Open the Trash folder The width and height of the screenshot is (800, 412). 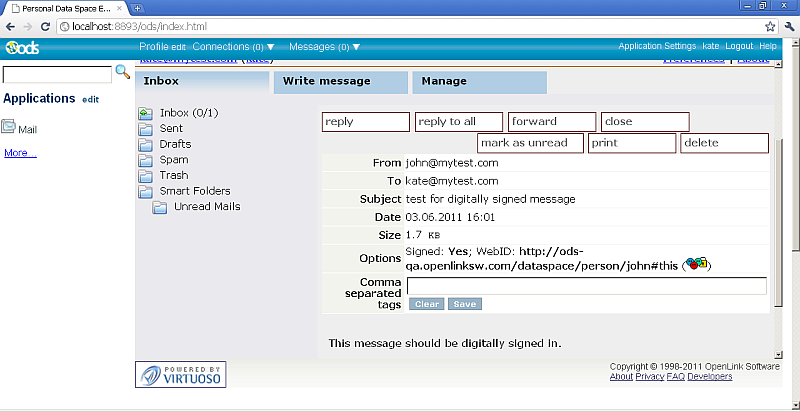coord(173,175)
